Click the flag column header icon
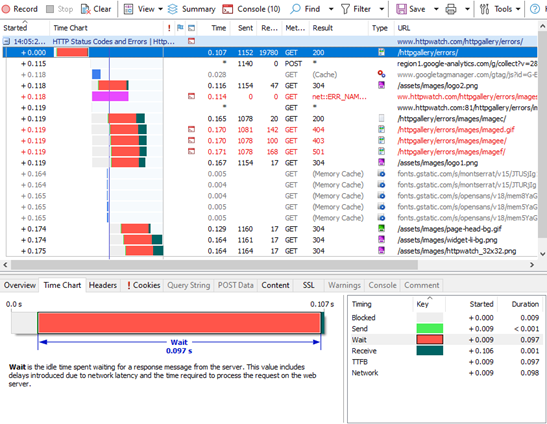The image size is (547, 424). coord(180,28)
